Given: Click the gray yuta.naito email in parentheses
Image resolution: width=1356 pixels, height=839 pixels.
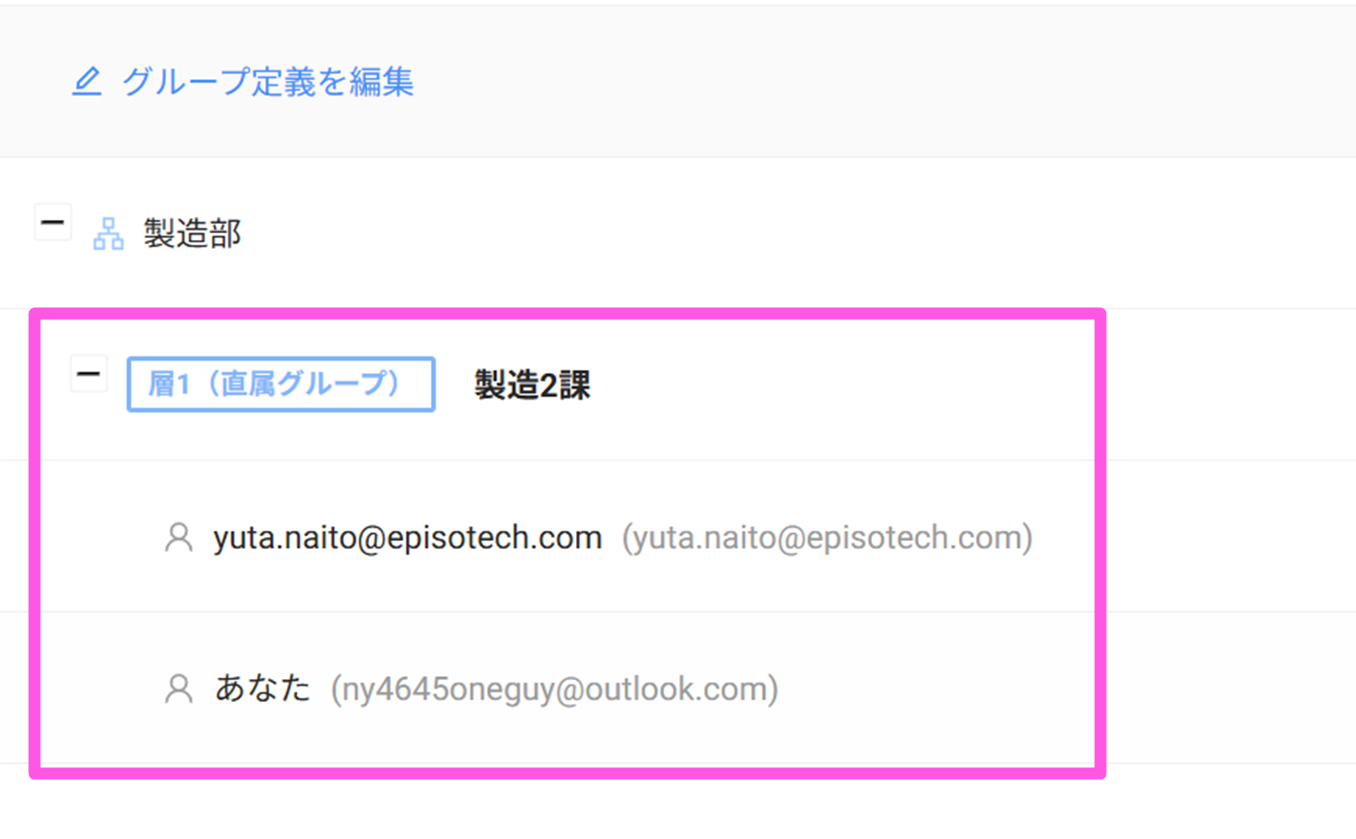Looking at the screenshot, I should (x=827, y=538).
